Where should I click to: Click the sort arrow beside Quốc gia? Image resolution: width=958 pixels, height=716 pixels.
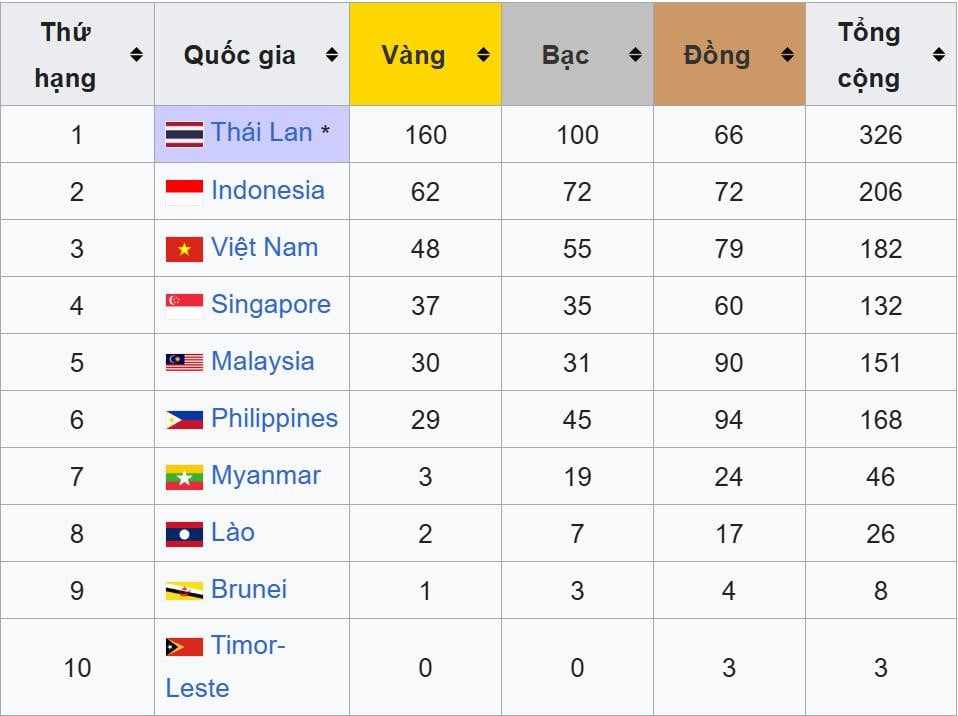pyautogui.click(x=332, y=55)
